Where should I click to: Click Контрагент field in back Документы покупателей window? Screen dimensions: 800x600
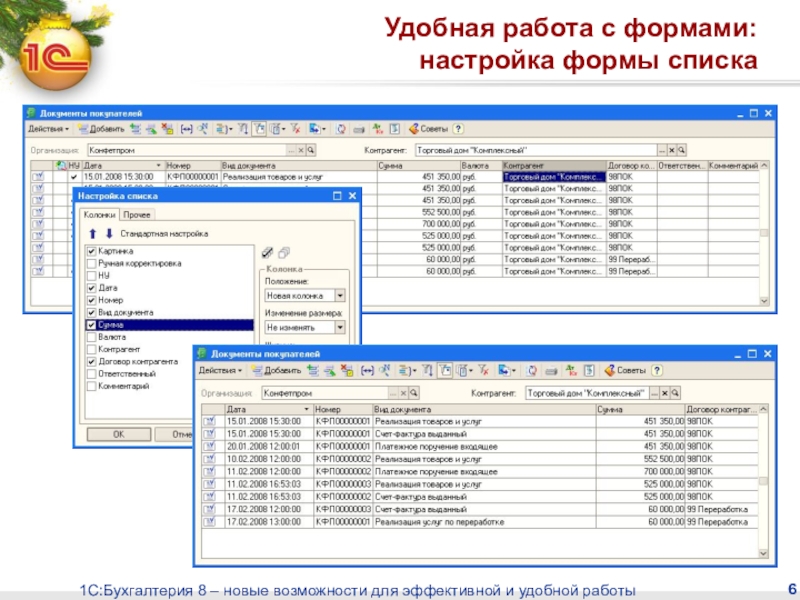pyautogui.click(x=536, y=150)
